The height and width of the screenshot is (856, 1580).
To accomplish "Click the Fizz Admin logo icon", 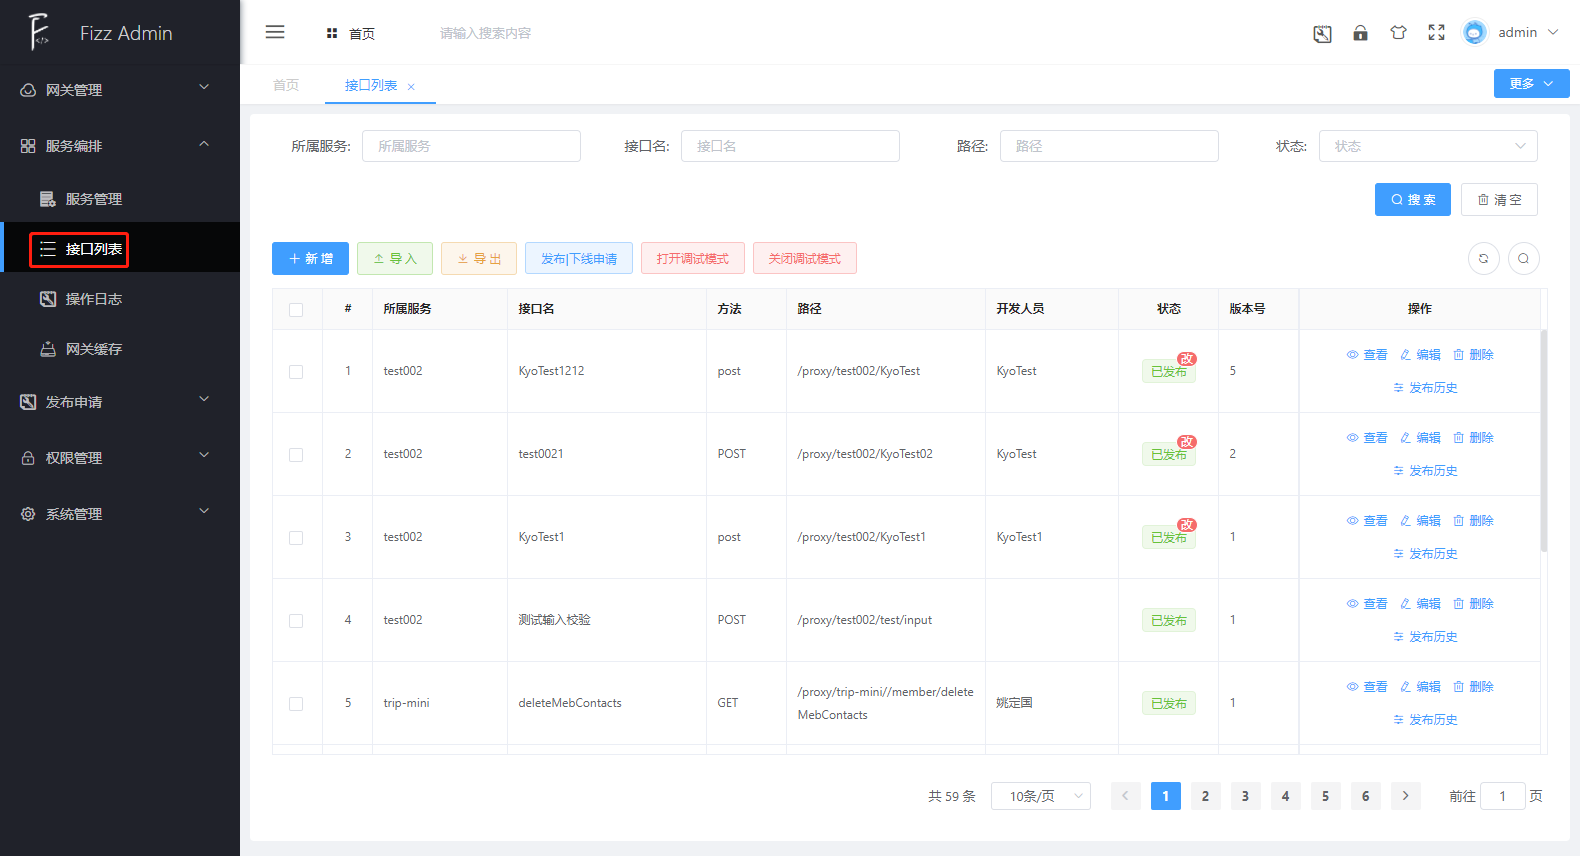I will coord(38,32).
